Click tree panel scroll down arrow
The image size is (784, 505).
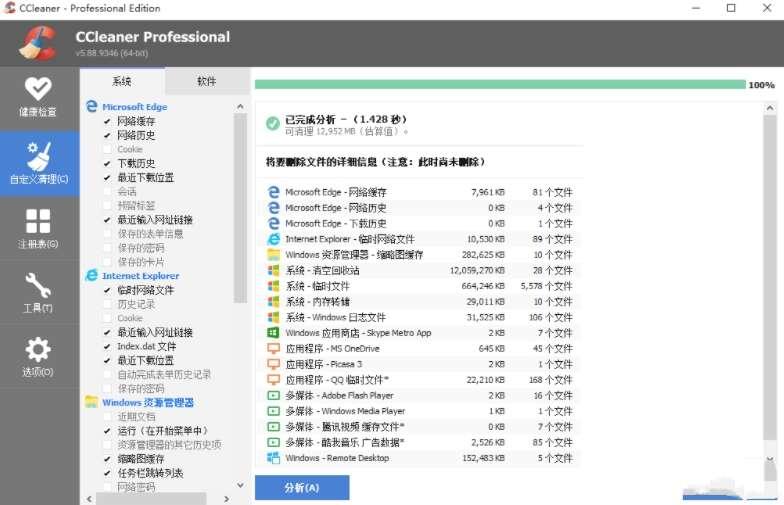click(240, 485)
